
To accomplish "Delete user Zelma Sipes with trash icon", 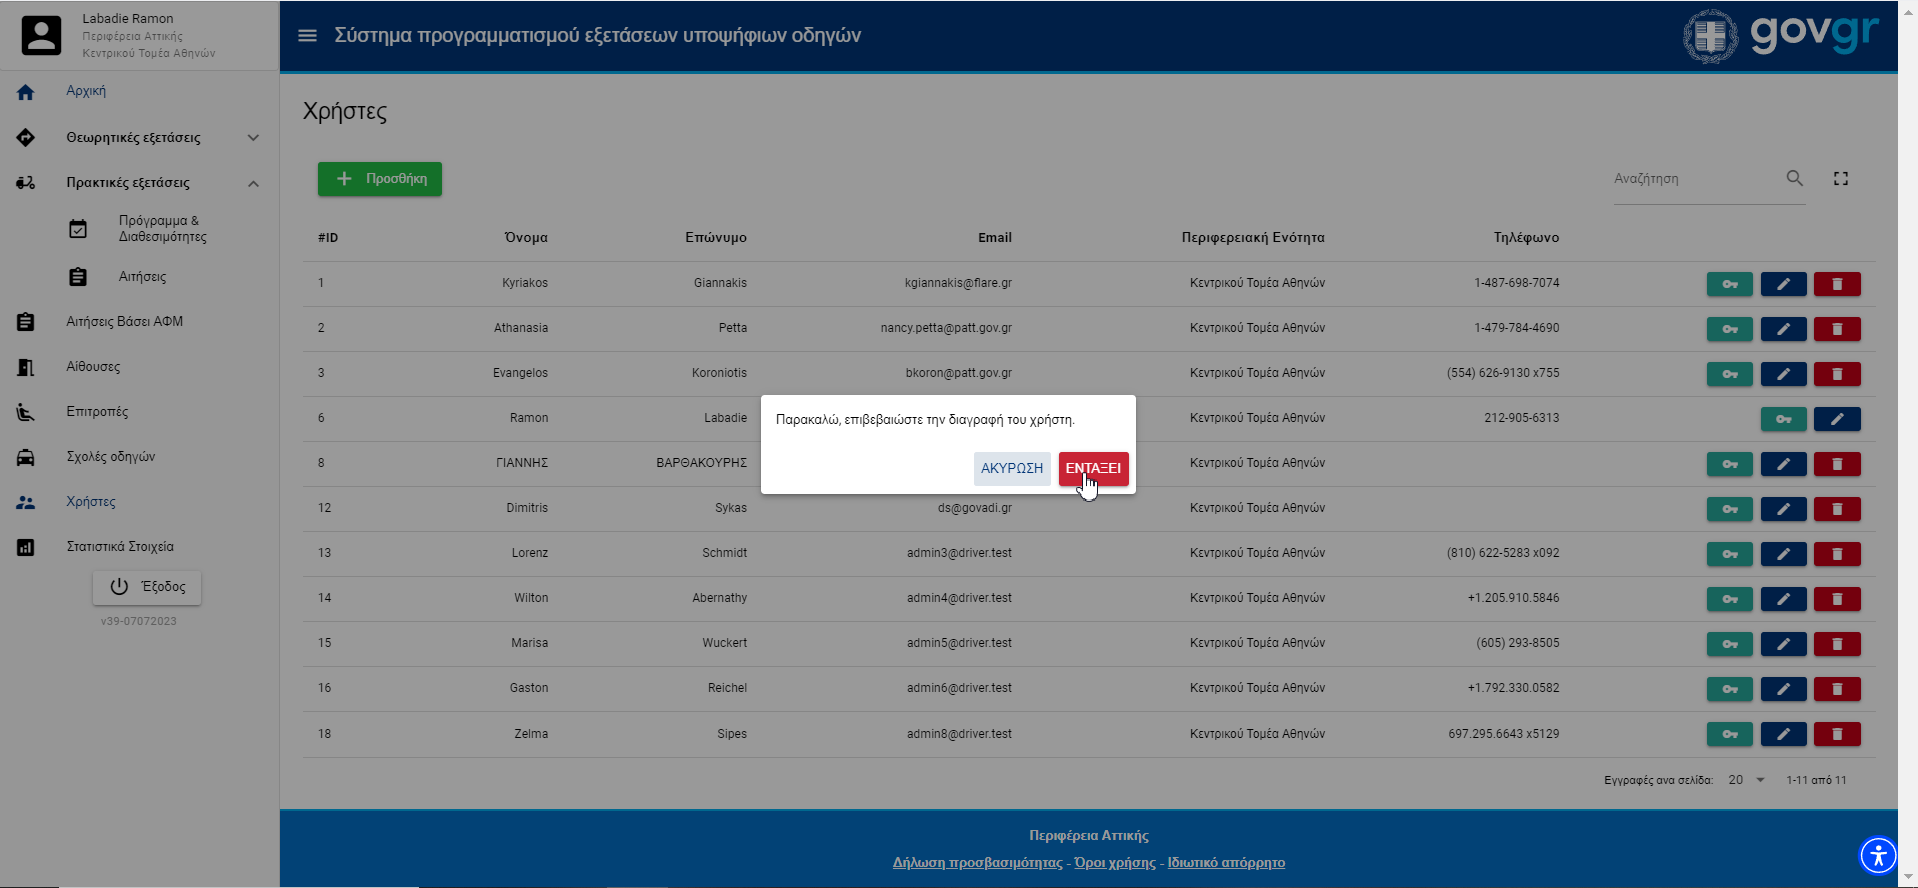I will coord(1837,734).
